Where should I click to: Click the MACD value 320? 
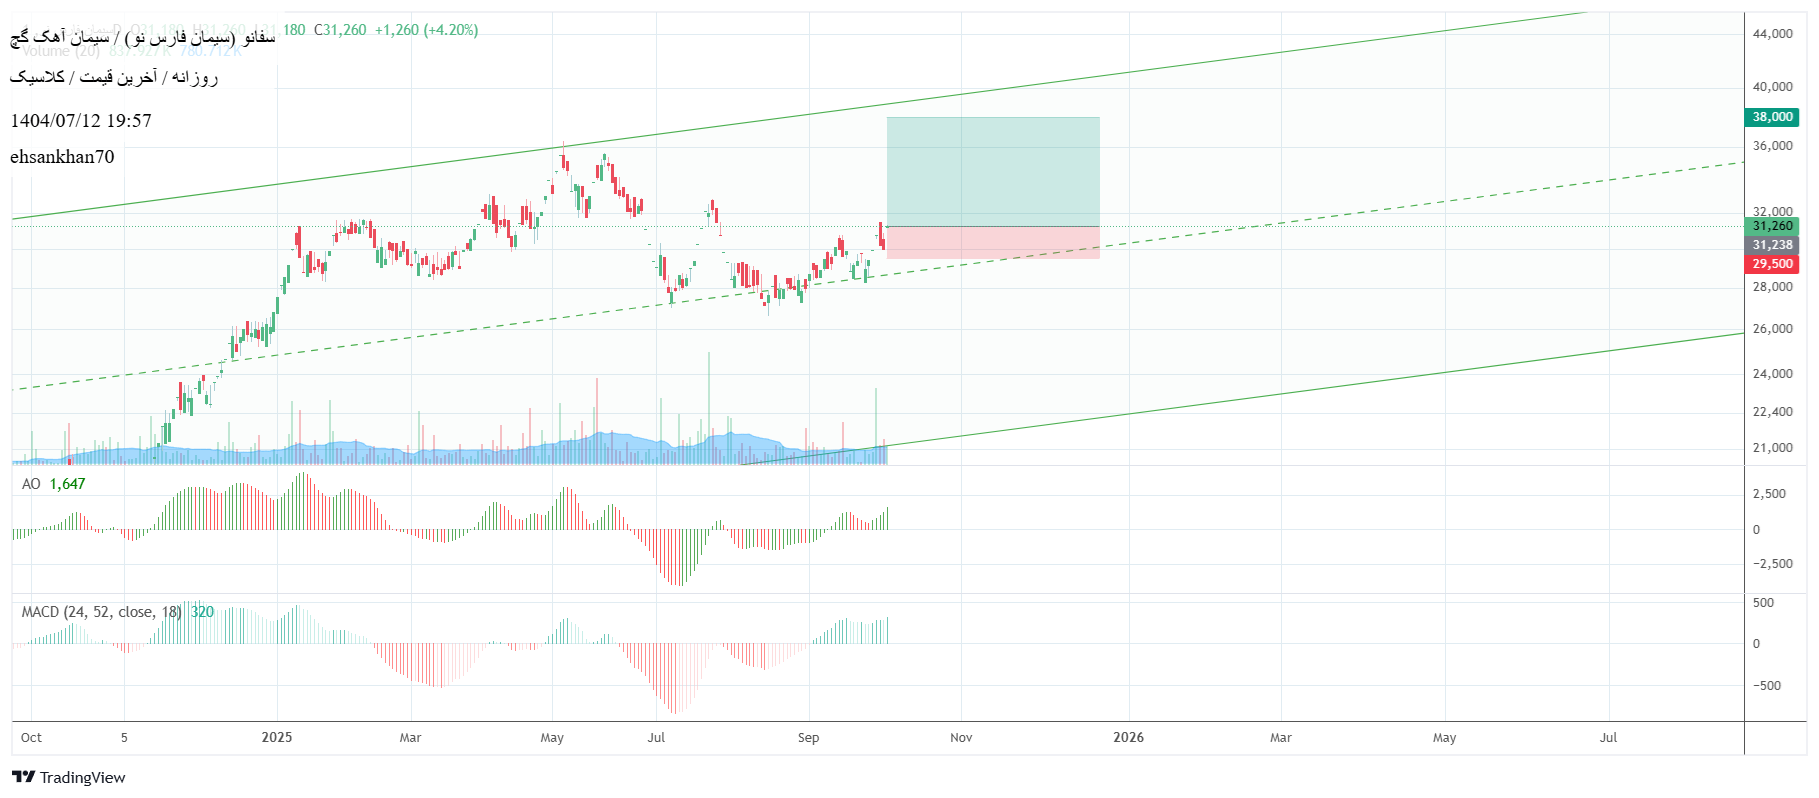[x=203, y=612]
